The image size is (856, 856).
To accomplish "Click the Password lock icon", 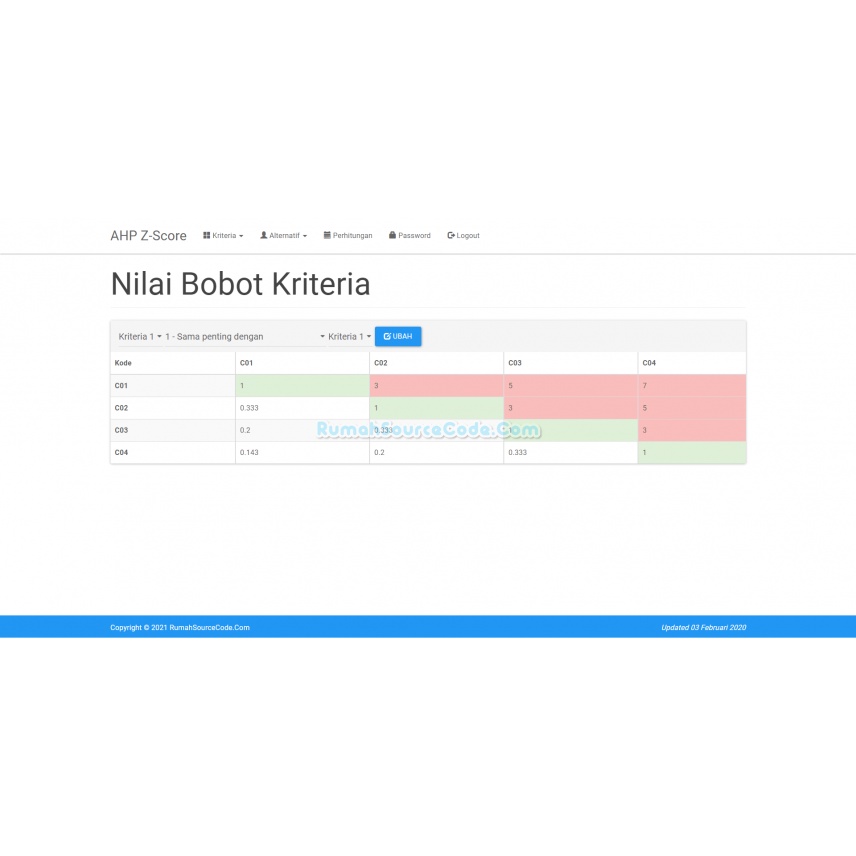I will pos(393,236).
